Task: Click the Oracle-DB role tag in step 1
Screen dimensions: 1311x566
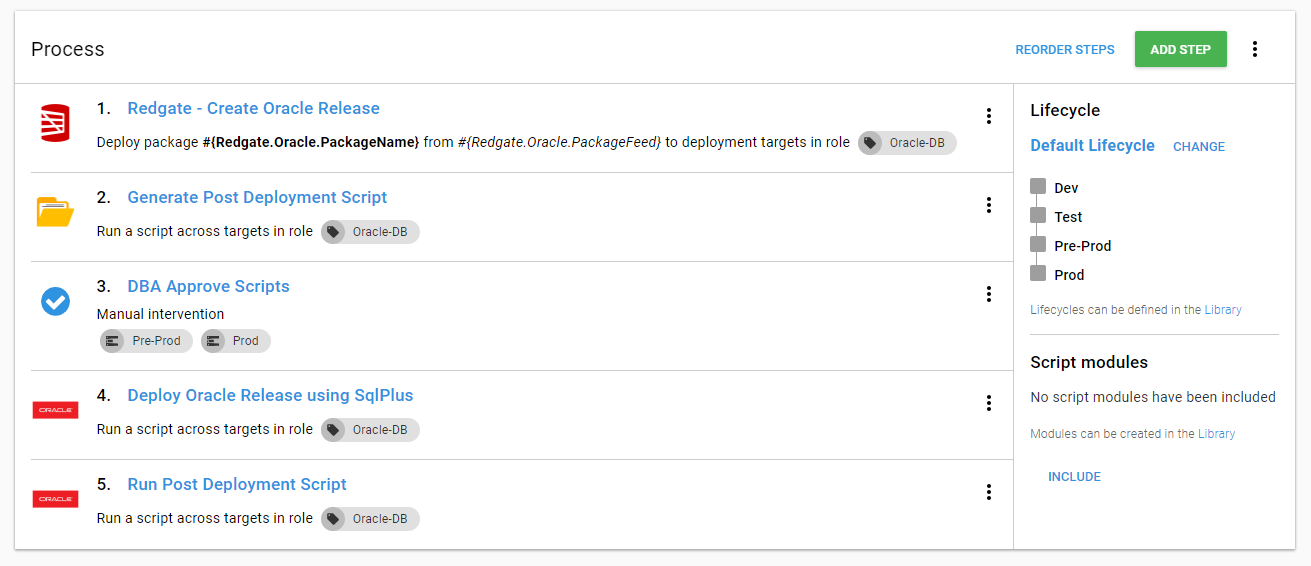Action: tap(907, 143)
